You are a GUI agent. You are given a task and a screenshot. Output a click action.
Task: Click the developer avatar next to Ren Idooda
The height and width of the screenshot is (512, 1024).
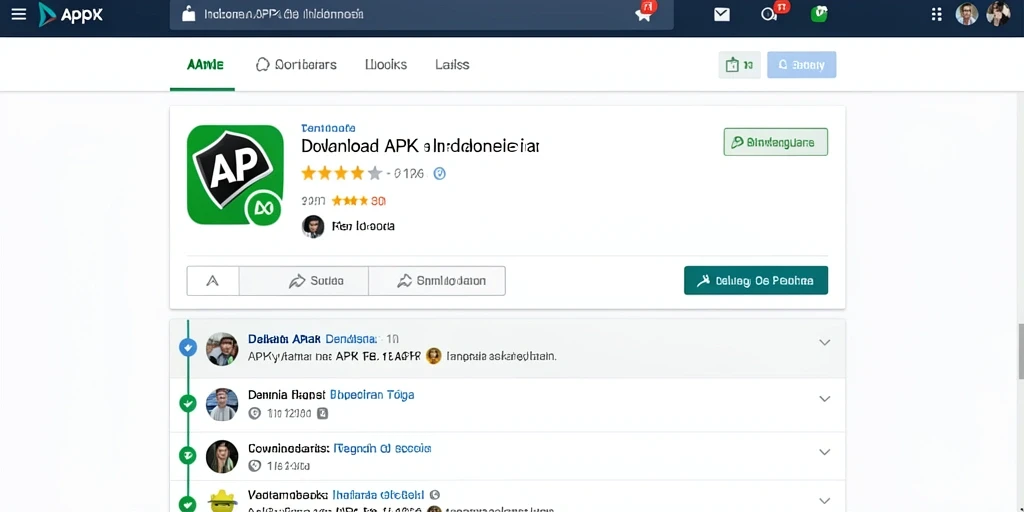(313, 226)
